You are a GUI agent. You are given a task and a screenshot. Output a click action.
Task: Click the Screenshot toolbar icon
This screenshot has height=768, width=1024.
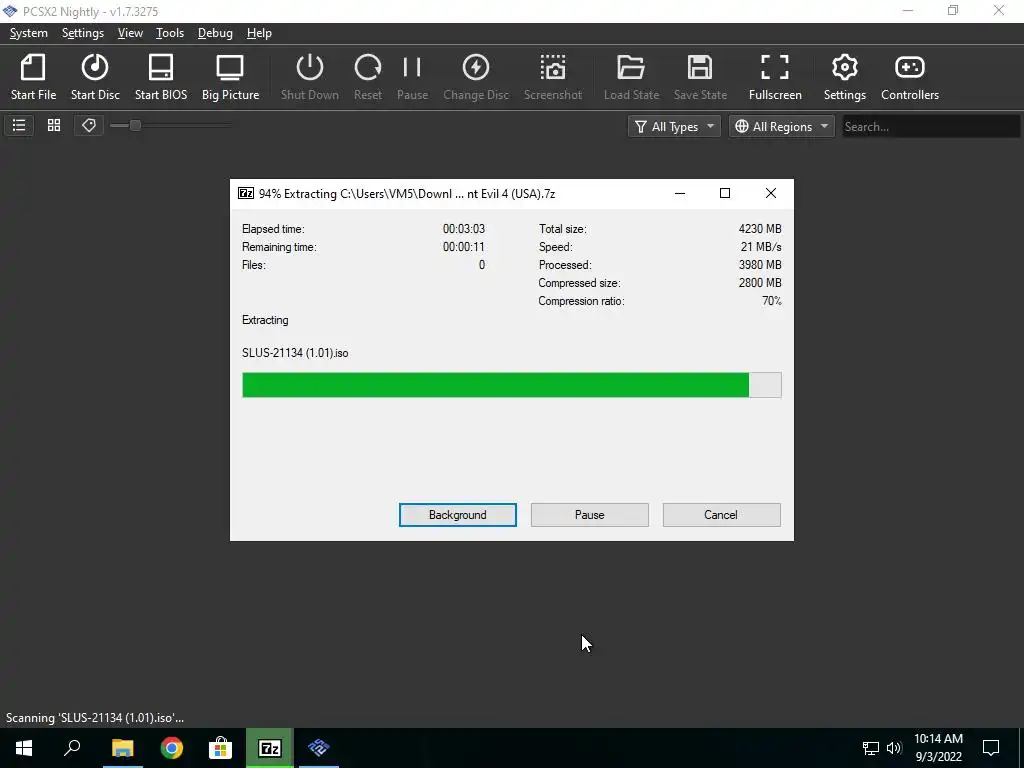pyautogui.click(x=552, y=77)
